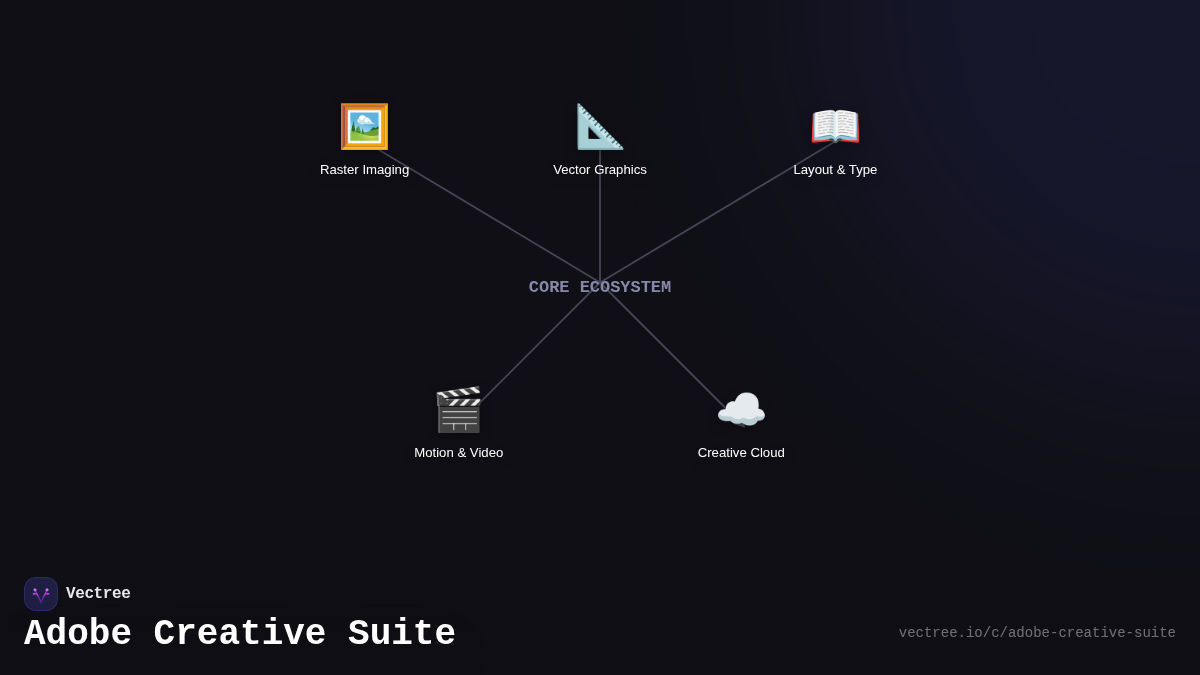Viewport: 1200px width, 675px height.
Task: Click the Vectree brand name text
Action: pos(98,593)
